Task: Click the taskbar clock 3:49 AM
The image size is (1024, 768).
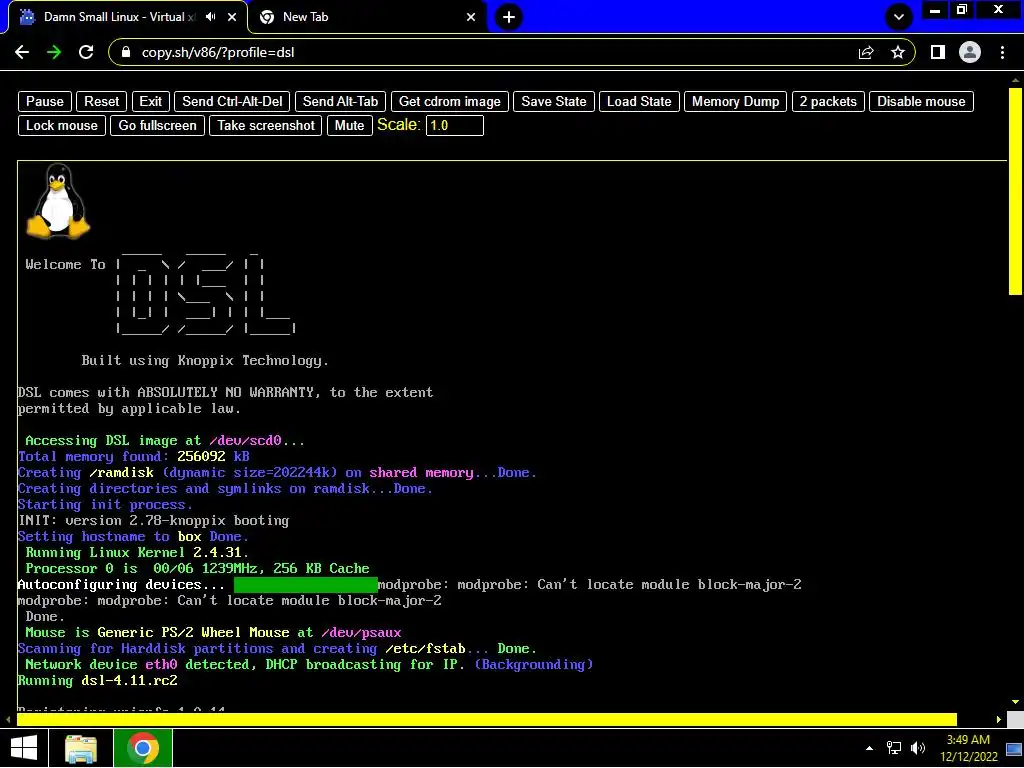Action: tap(968, 748)
